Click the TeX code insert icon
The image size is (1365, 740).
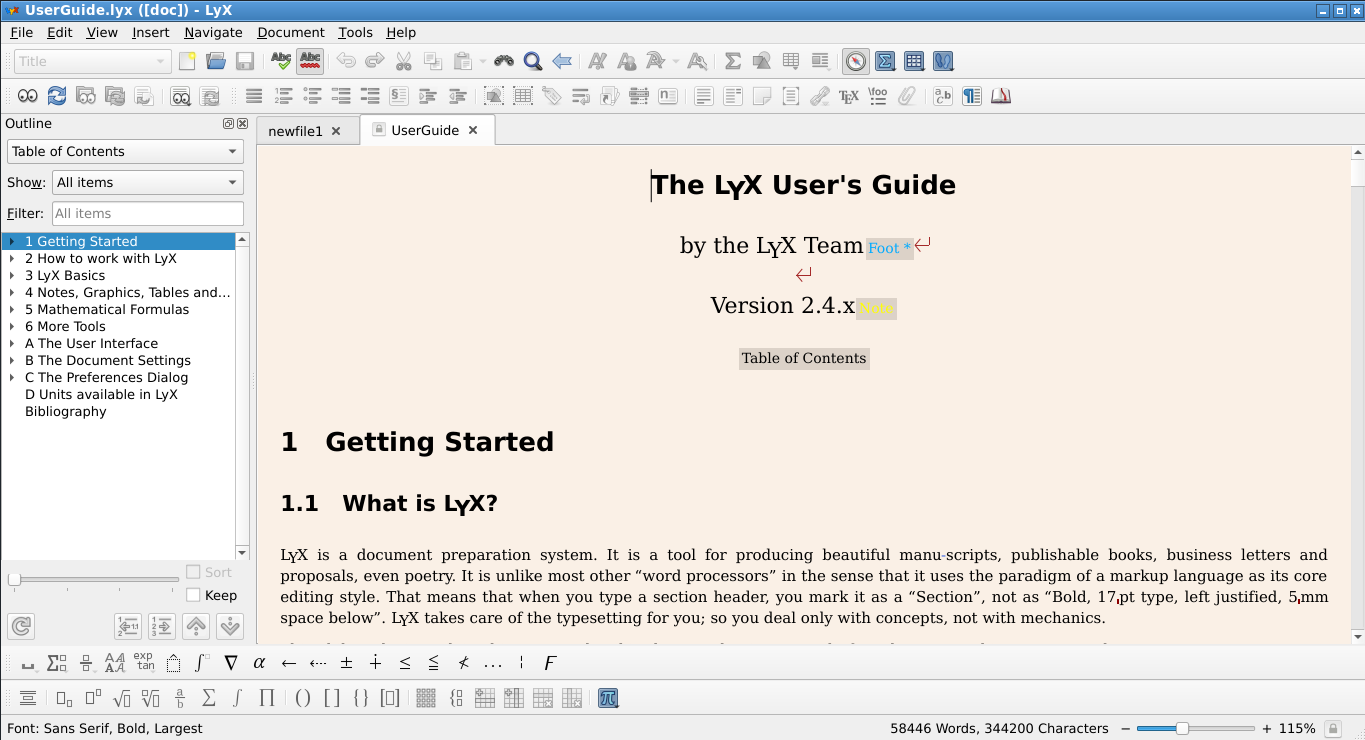848,96
